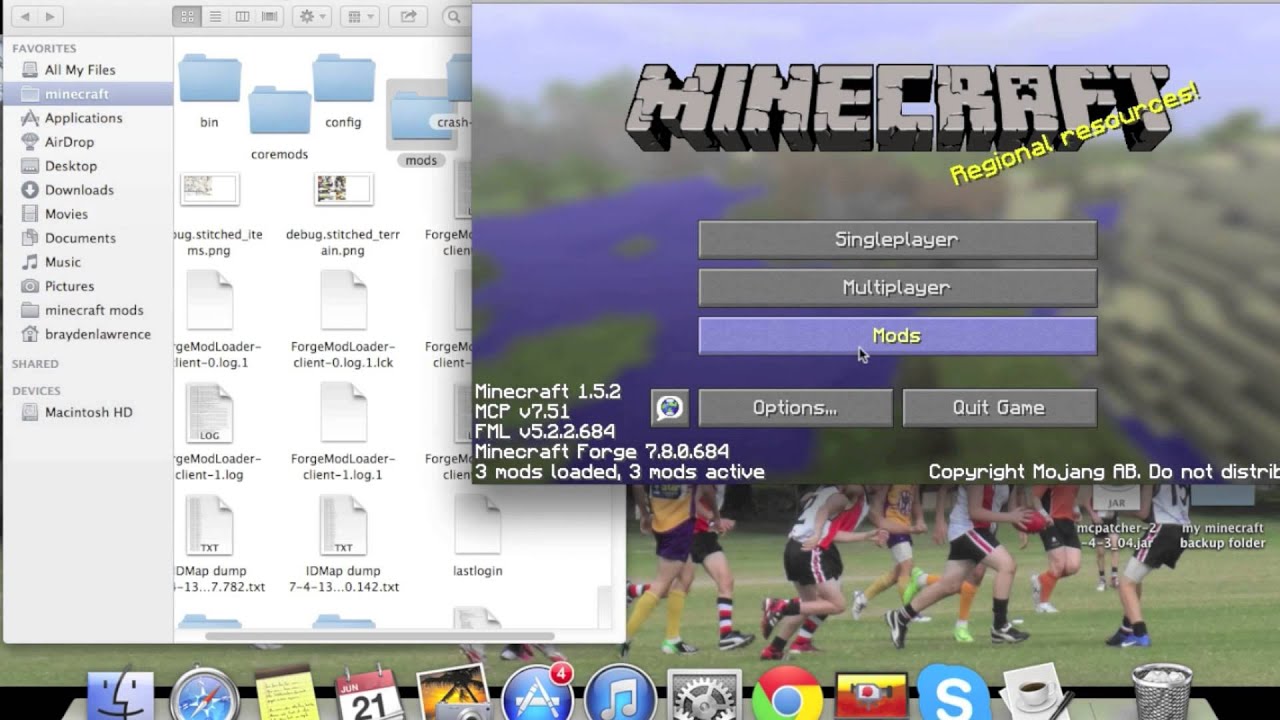Open Calendar from the Dock
The height and width of the screenshot is (720, 1280).
tap(368, 694)
